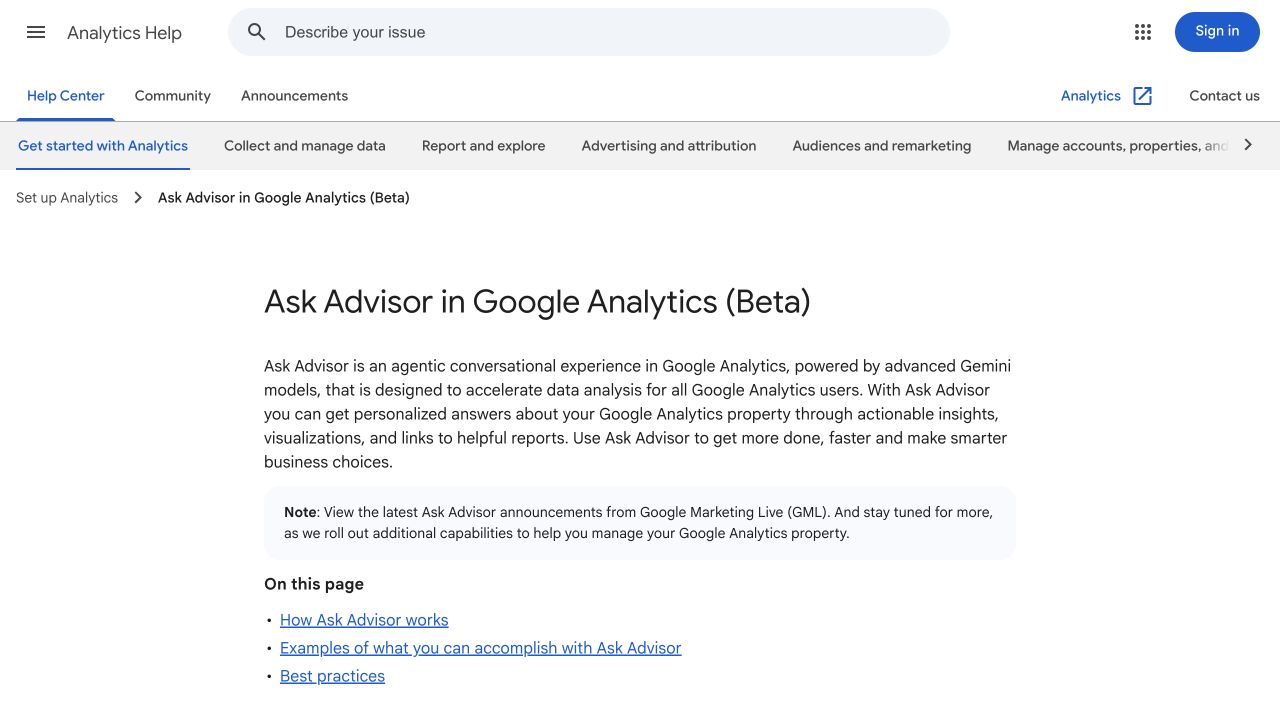1280x720 pixels.
Task: Go to the Announcements tab
Action: [x=294, y=96]
